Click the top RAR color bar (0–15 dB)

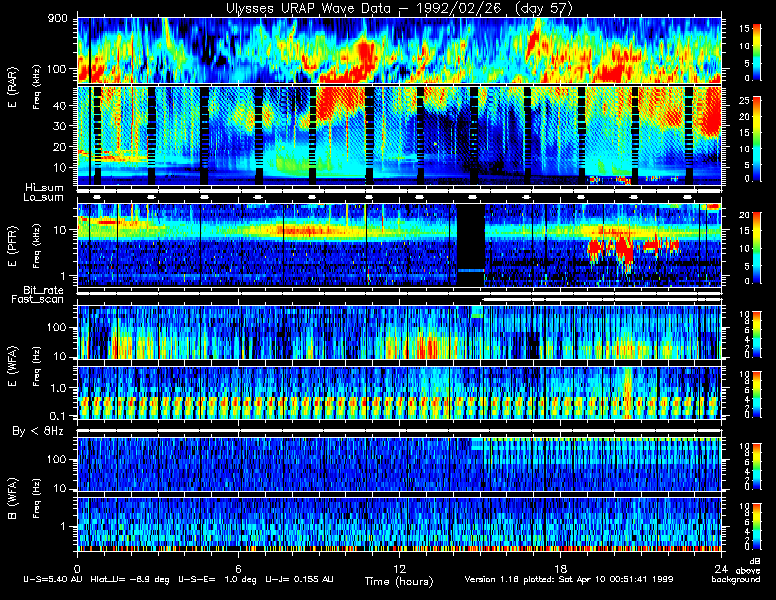click(x=756, y=52)
